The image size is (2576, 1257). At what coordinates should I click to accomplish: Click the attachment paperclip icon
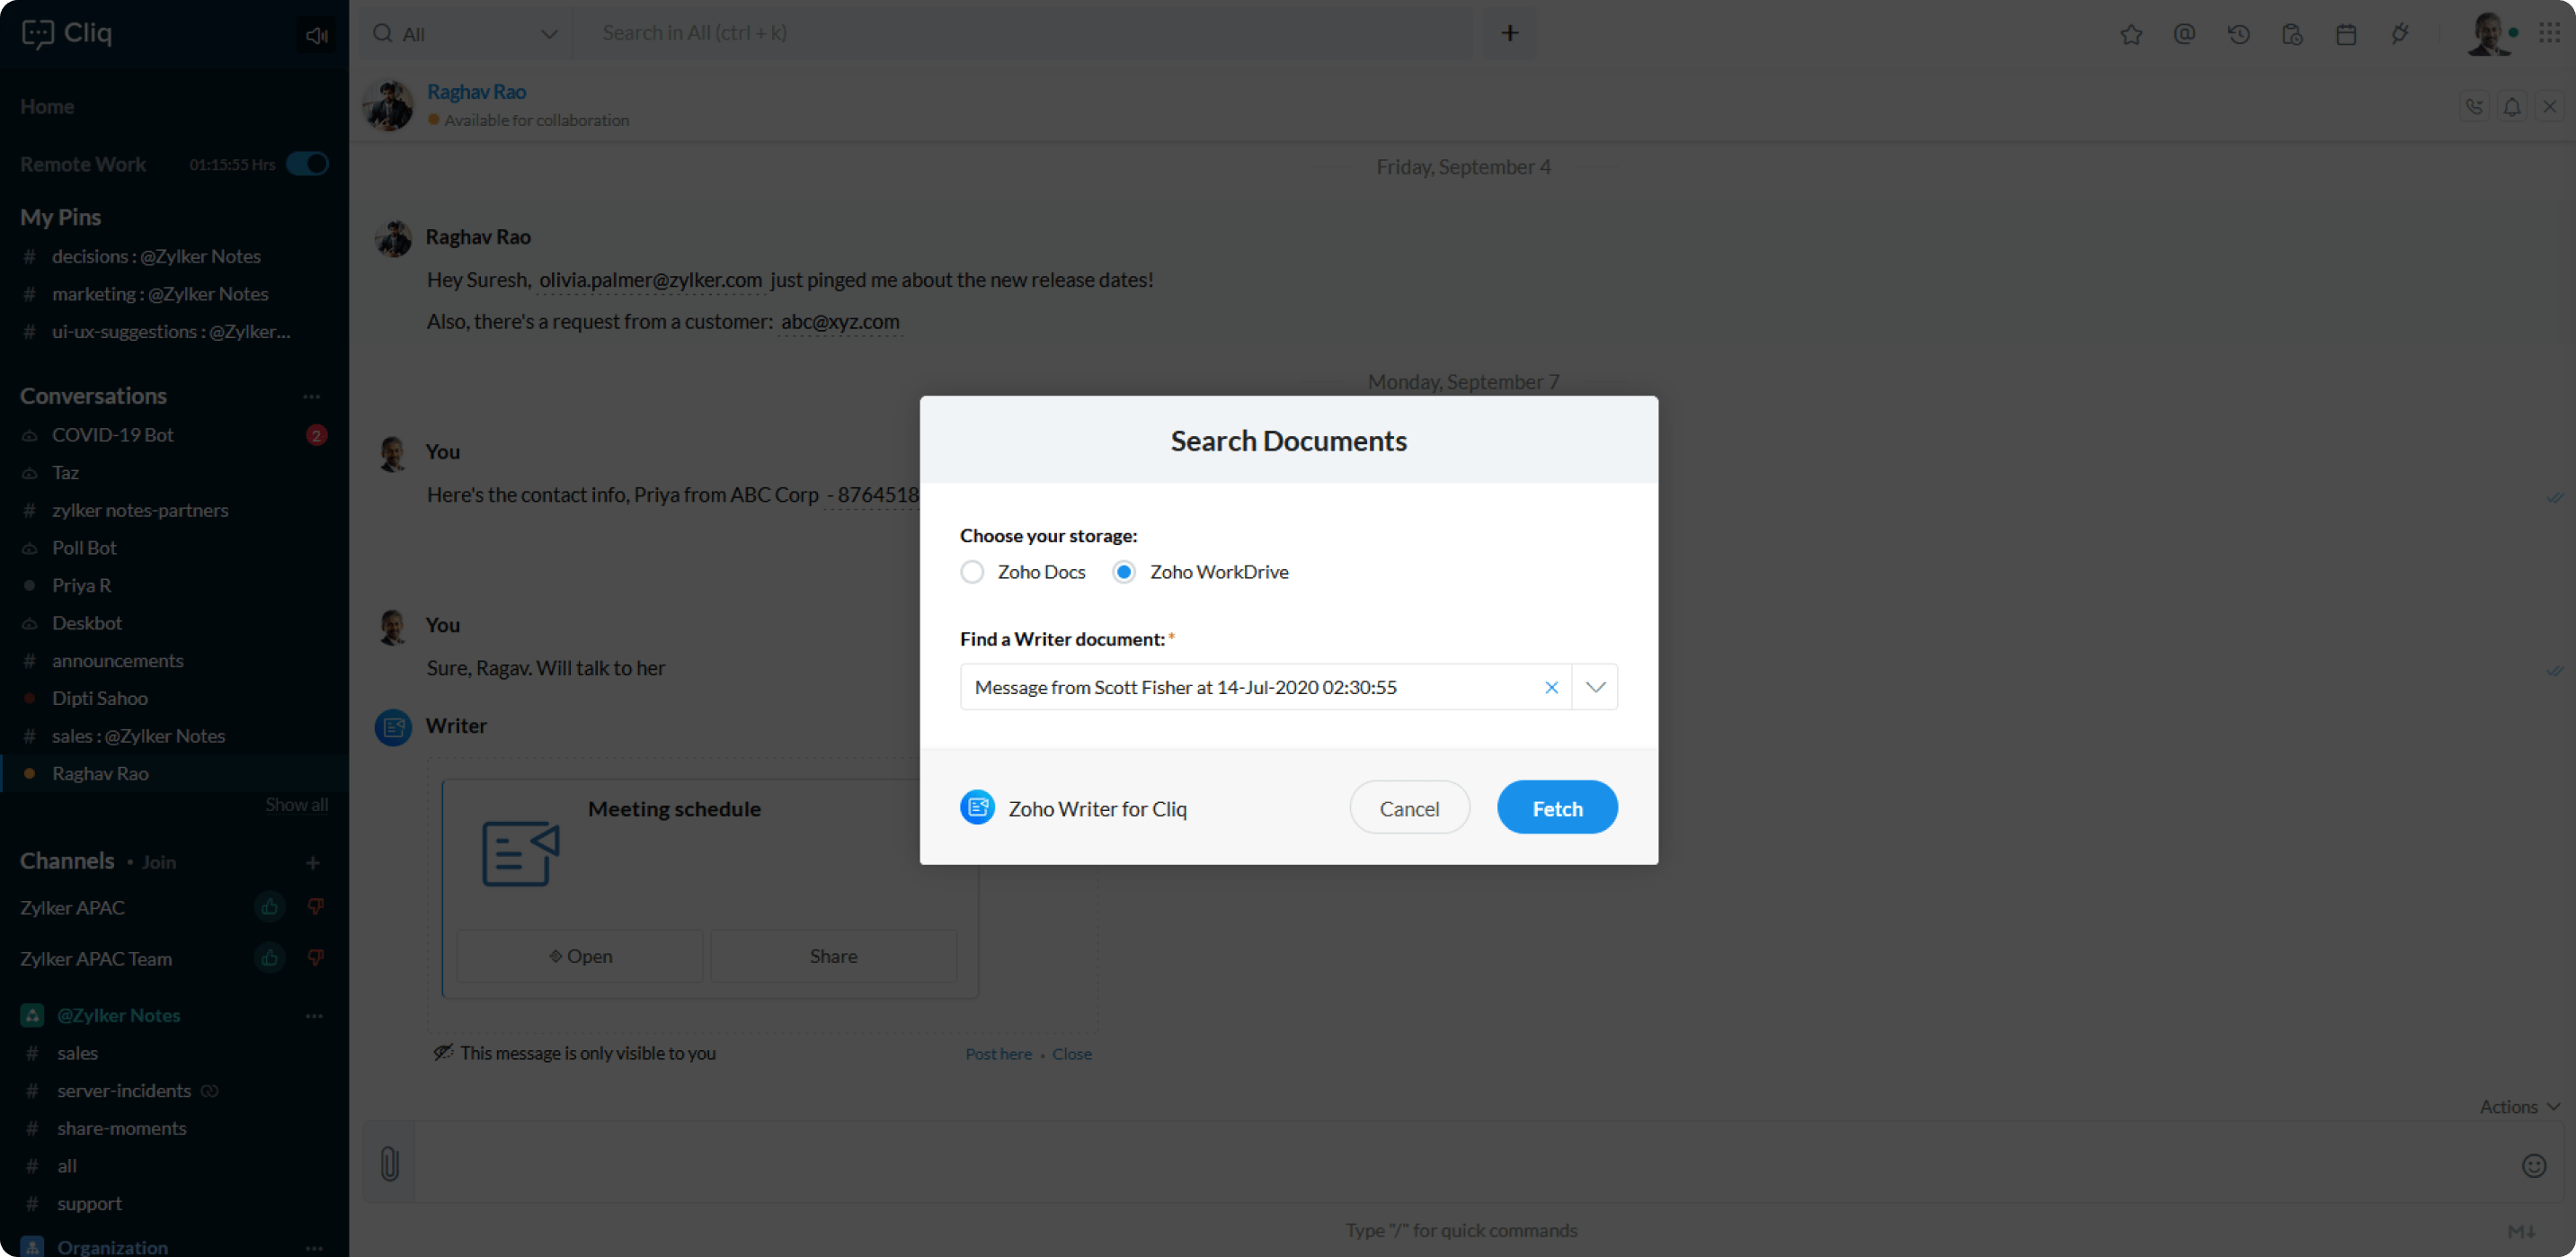tap(390, 1164)
